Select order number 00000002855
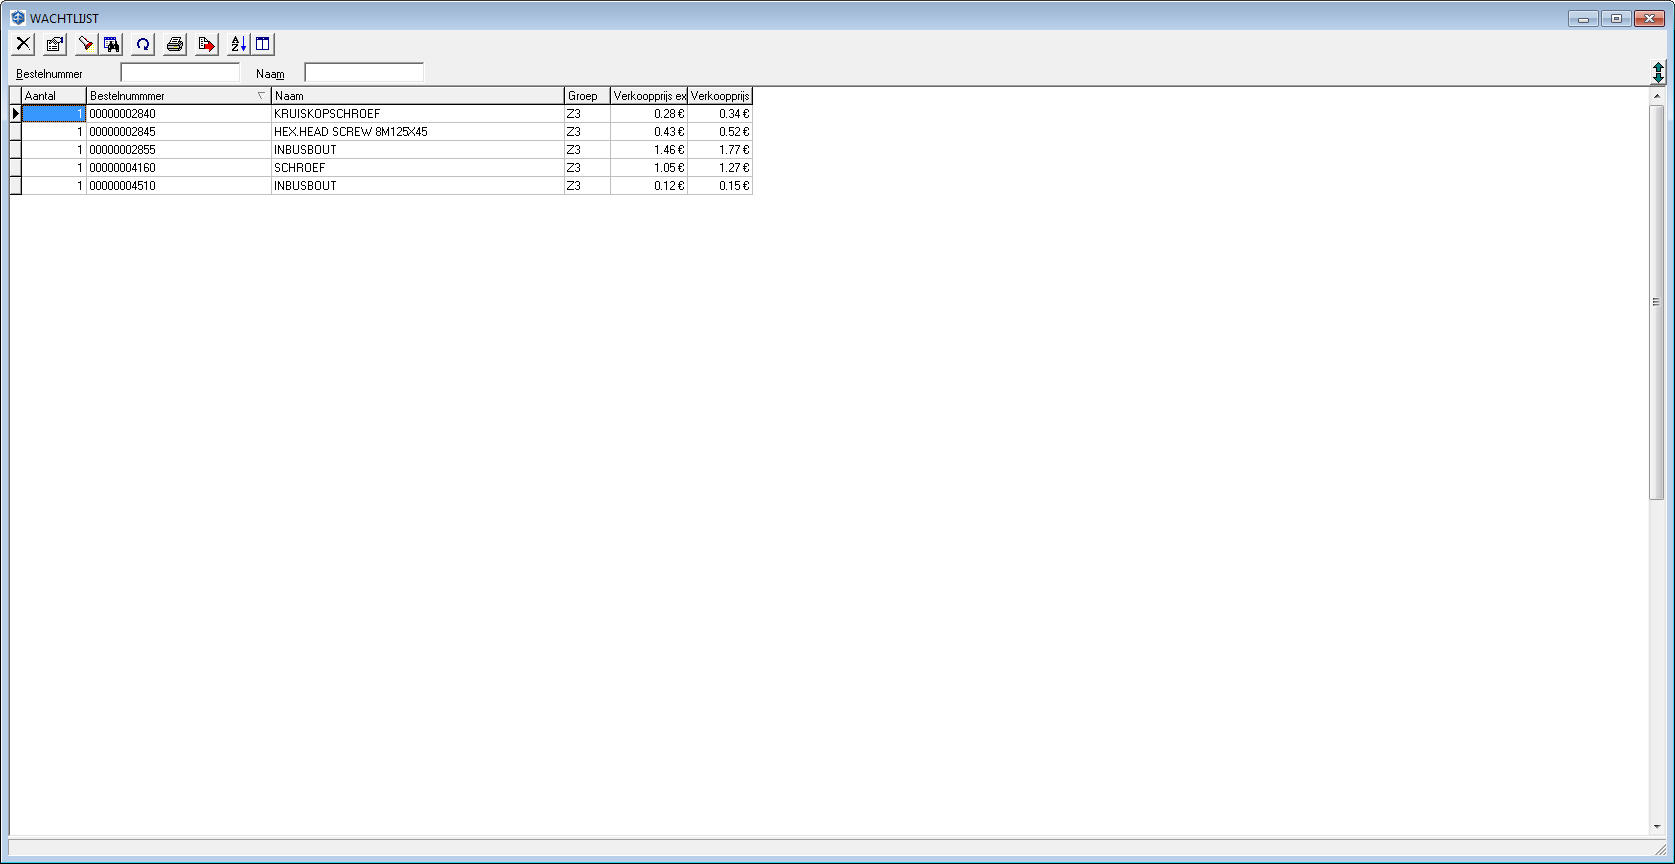This screenshot has height=864, width=1675. pyautogui.click(x=179, y=150)
